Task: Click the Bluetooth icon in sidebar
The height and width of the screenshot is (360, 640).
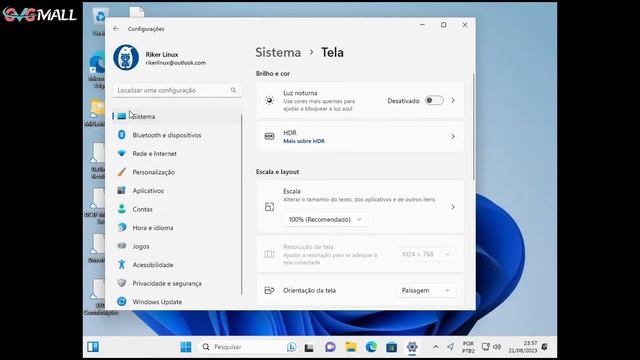Action: click(x=122, y=135)
